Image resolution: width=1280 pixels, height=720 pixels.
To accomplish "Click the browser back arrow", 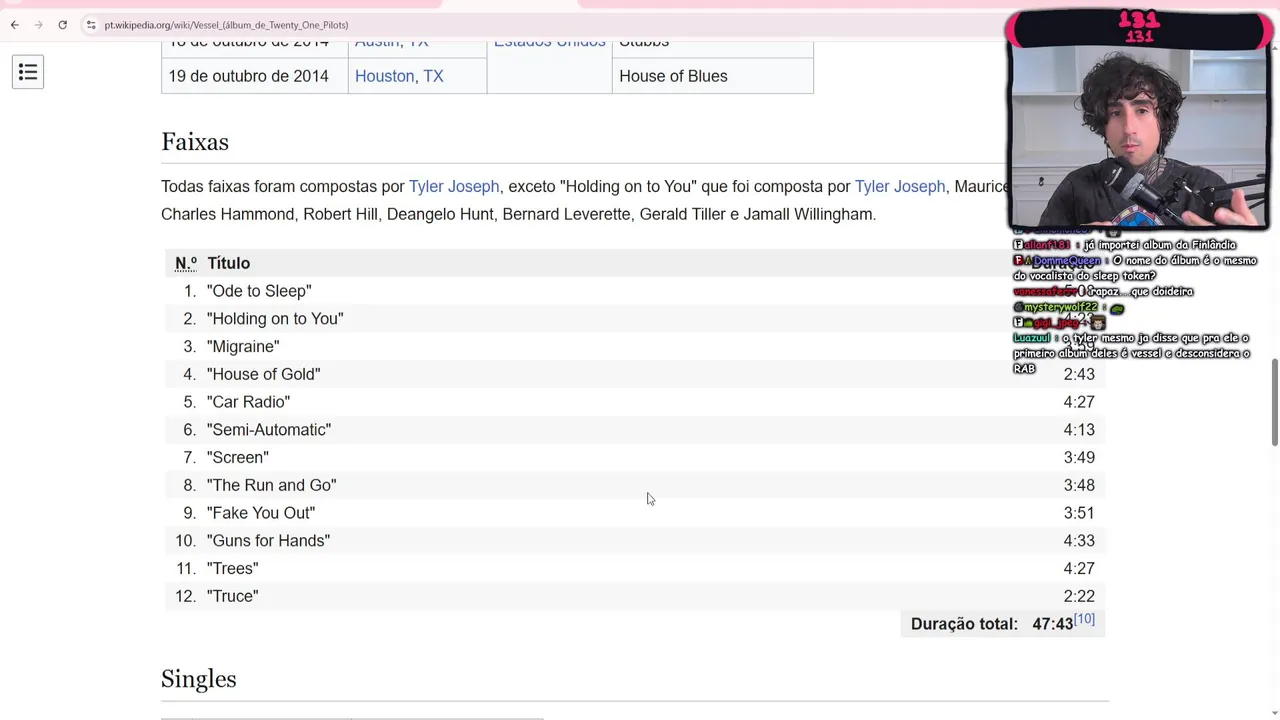I will 14,25.
